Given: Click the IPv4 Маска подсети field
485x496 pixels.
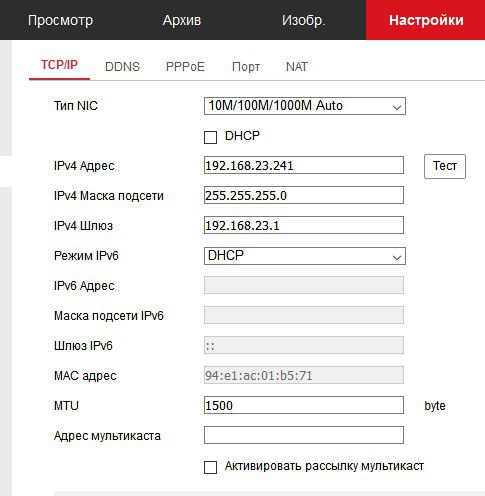Looking at the screenshot, I should [x=304, y=195].
